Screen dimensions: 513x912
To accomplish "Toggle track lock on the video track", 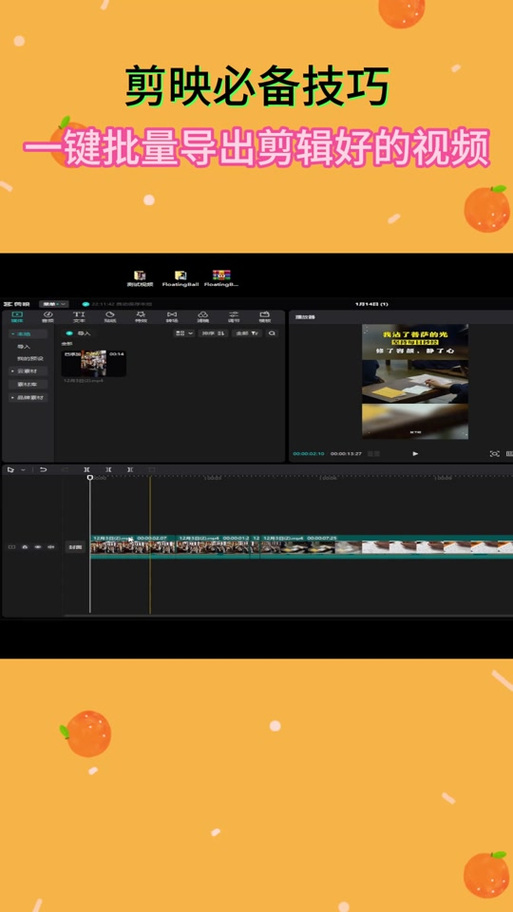I will (25, 547).
